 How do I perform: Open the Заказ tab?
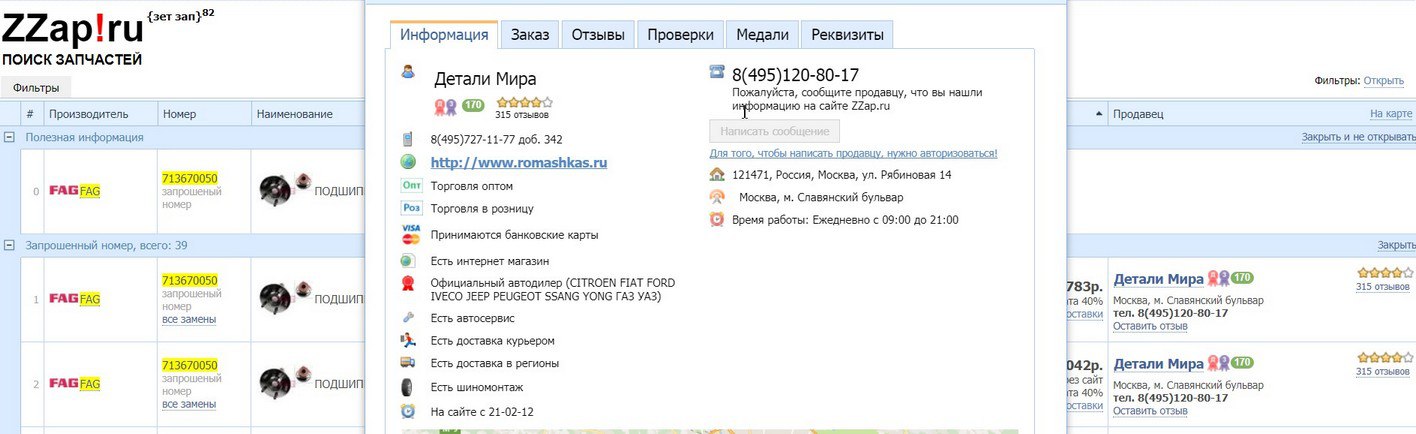point(530,34)
